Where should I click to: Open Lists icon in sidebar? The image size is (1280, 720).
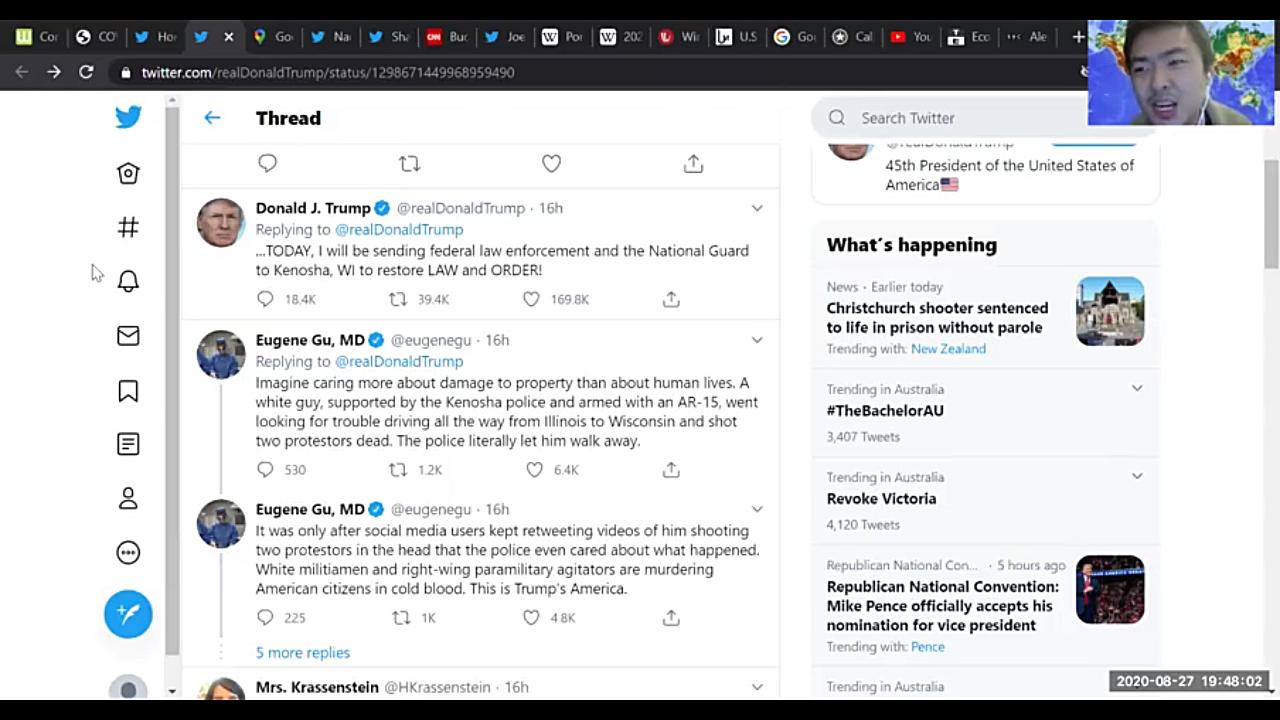pos(128,444)
